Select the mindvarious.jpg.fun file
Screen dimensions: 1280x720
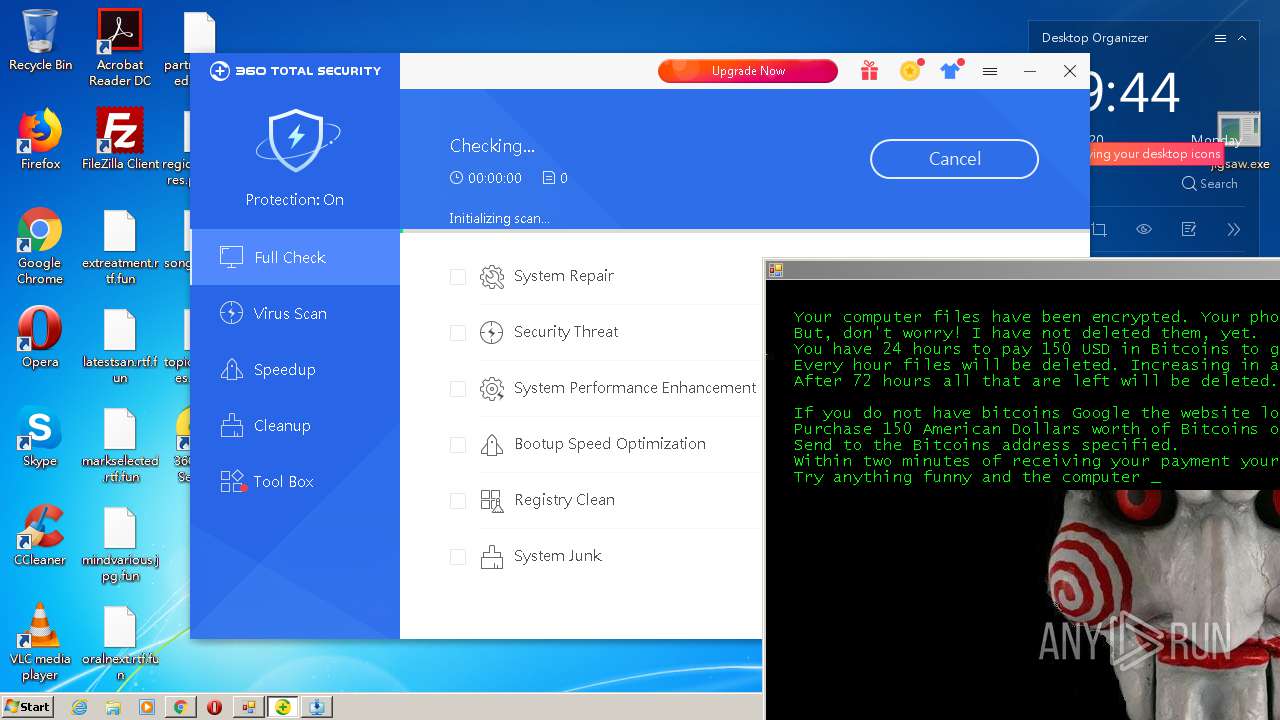[x=120, y=545]
